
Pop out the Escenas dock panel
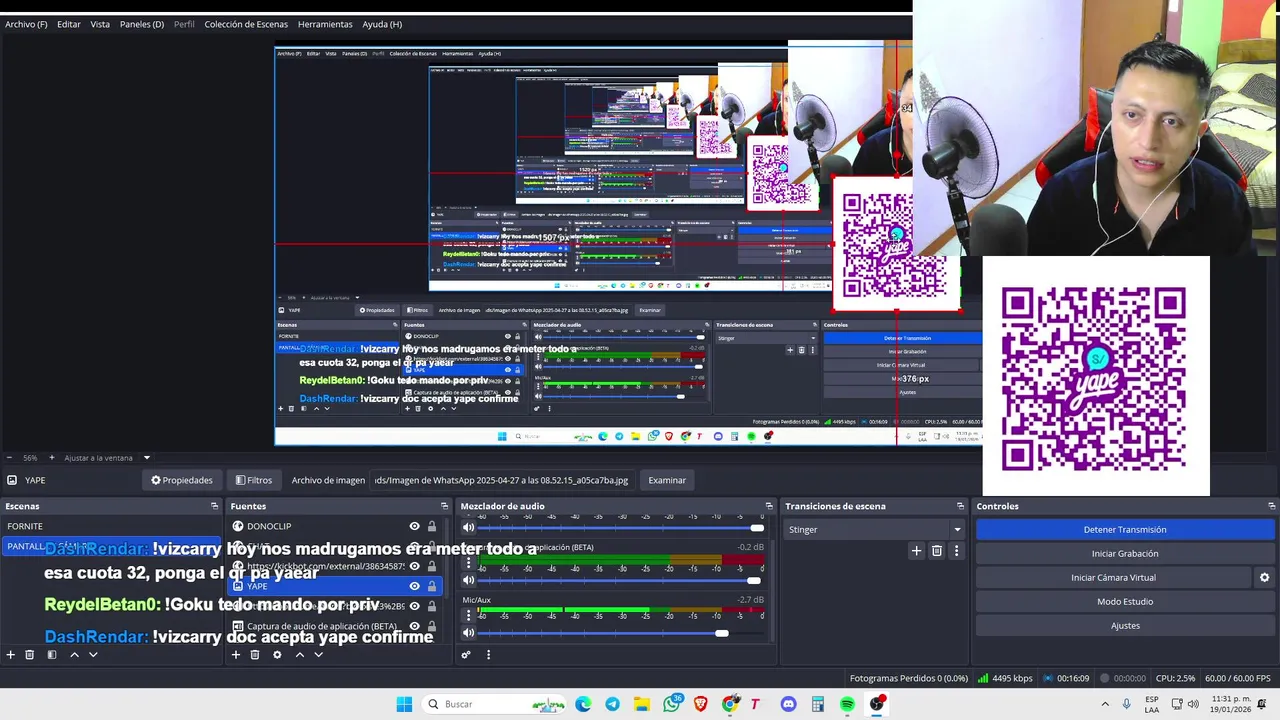click(x=214, y=506)
